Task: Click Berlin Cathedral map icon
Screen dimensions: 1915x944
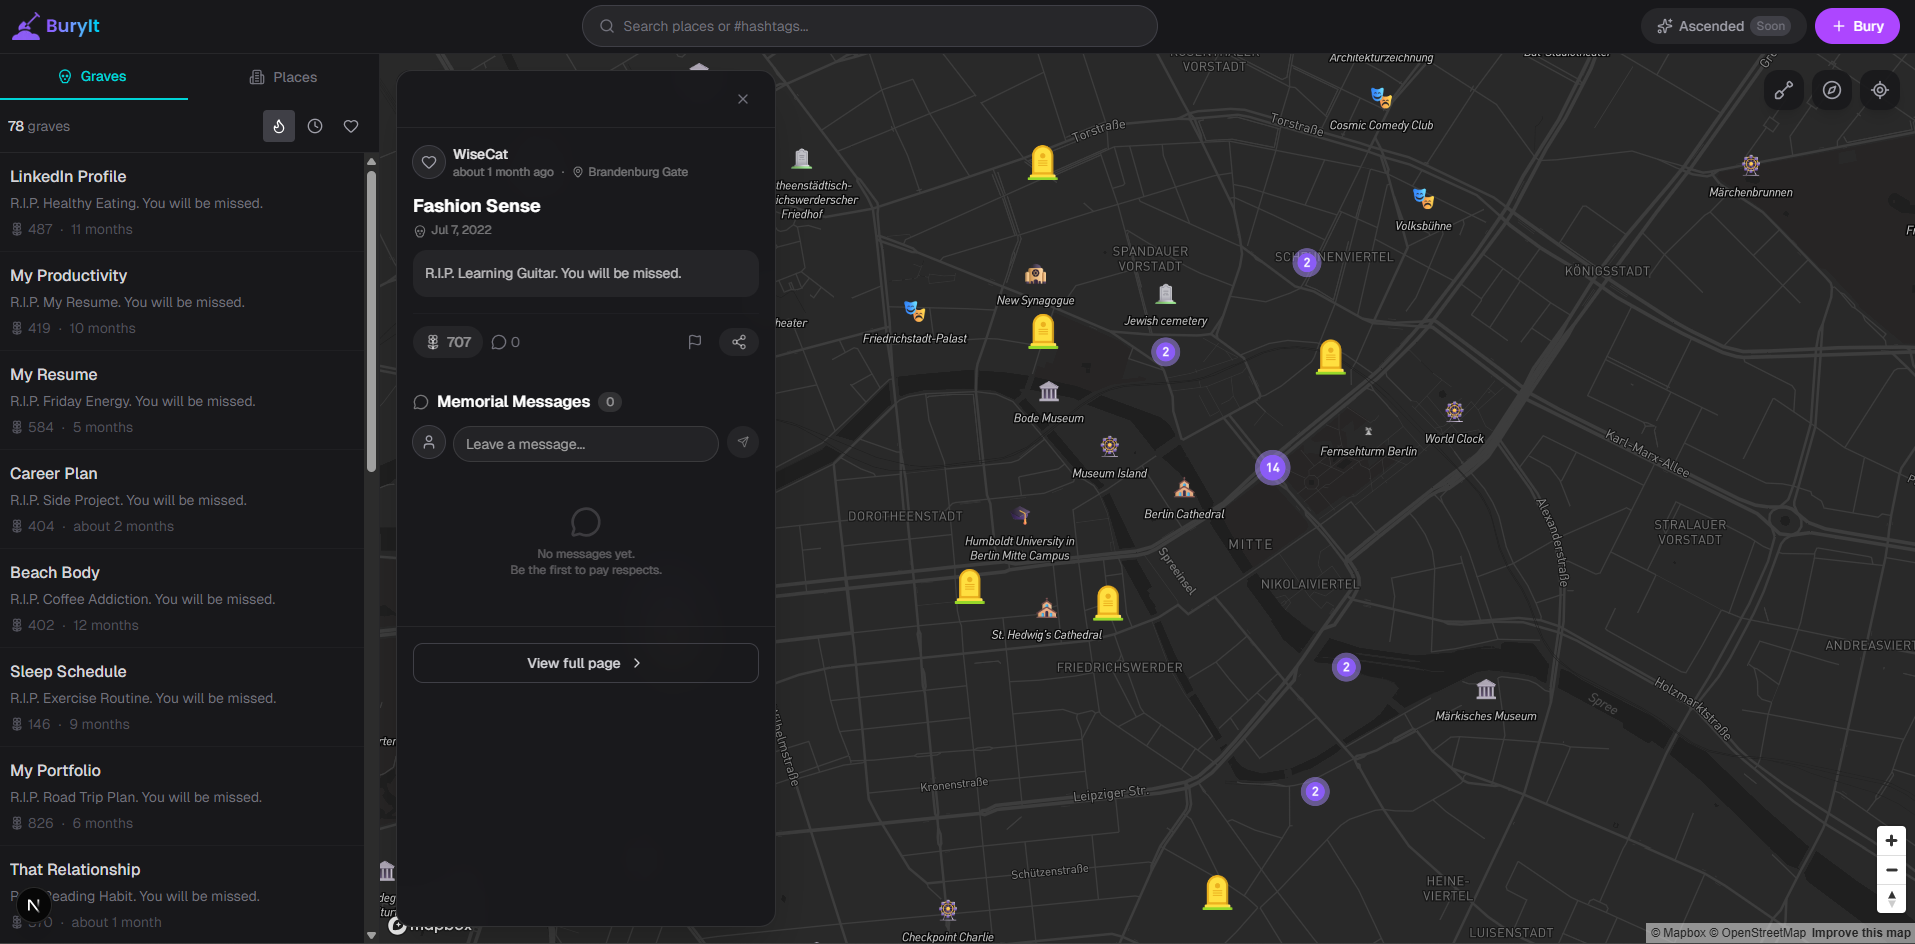Action: click(x=1184, y=489)
